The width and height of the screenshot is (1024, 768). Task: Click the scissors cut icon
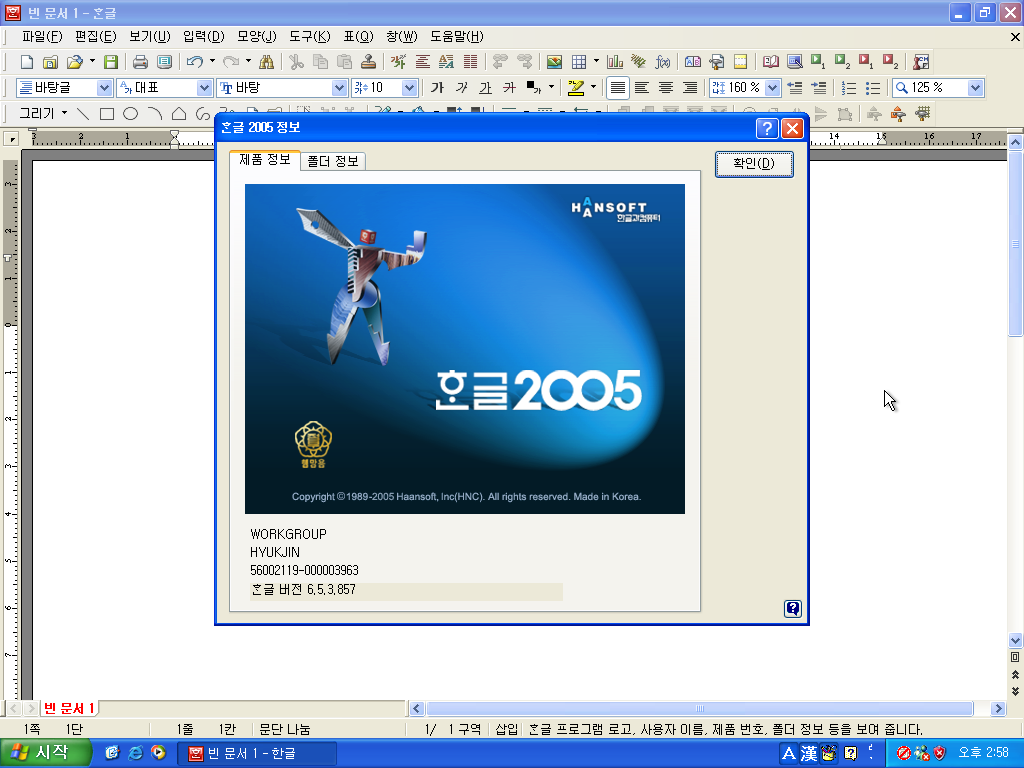click(x=296, y=62)
